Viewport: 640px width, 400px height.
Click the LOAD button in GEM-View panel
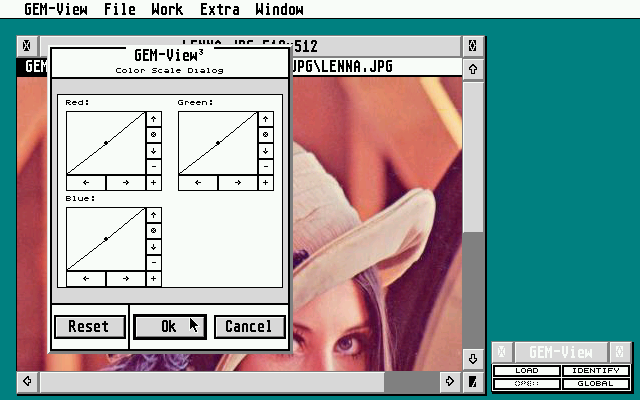point(527,371)
